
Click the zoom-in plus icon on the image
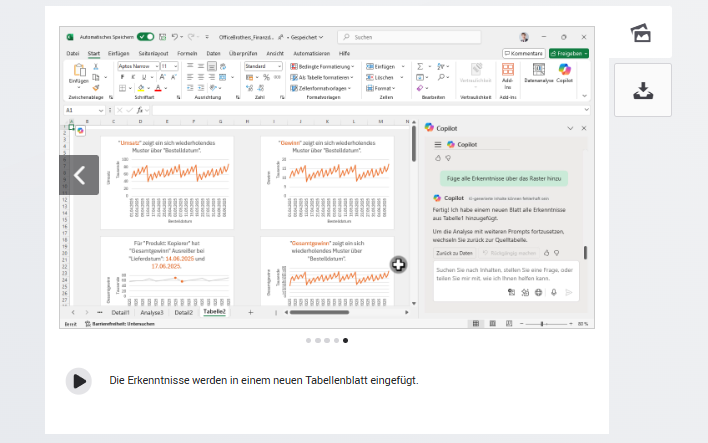pos(398,265)
